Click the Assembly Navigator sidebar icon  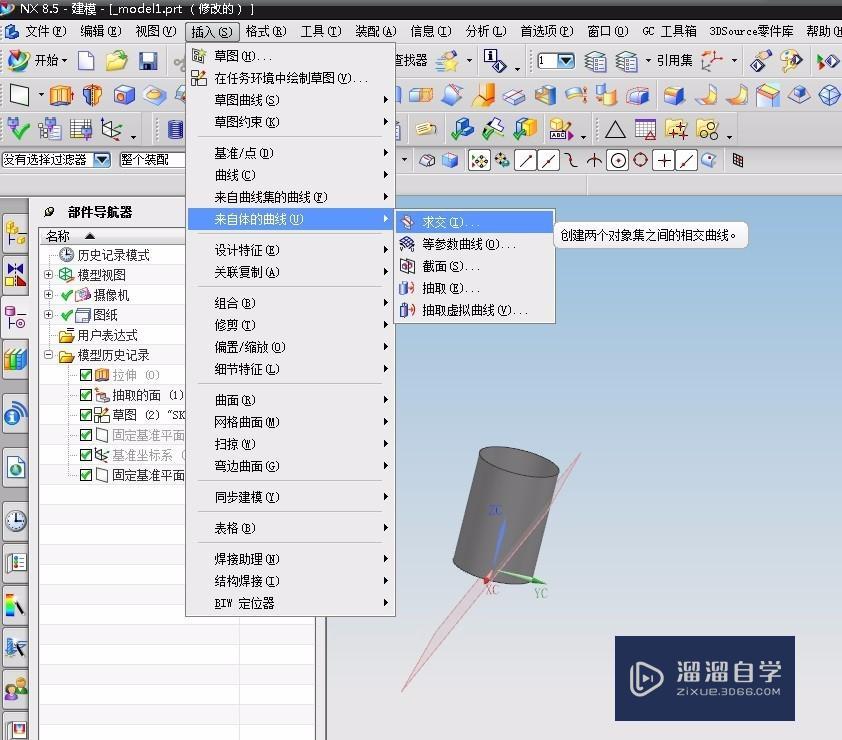[x=16, y=234]
